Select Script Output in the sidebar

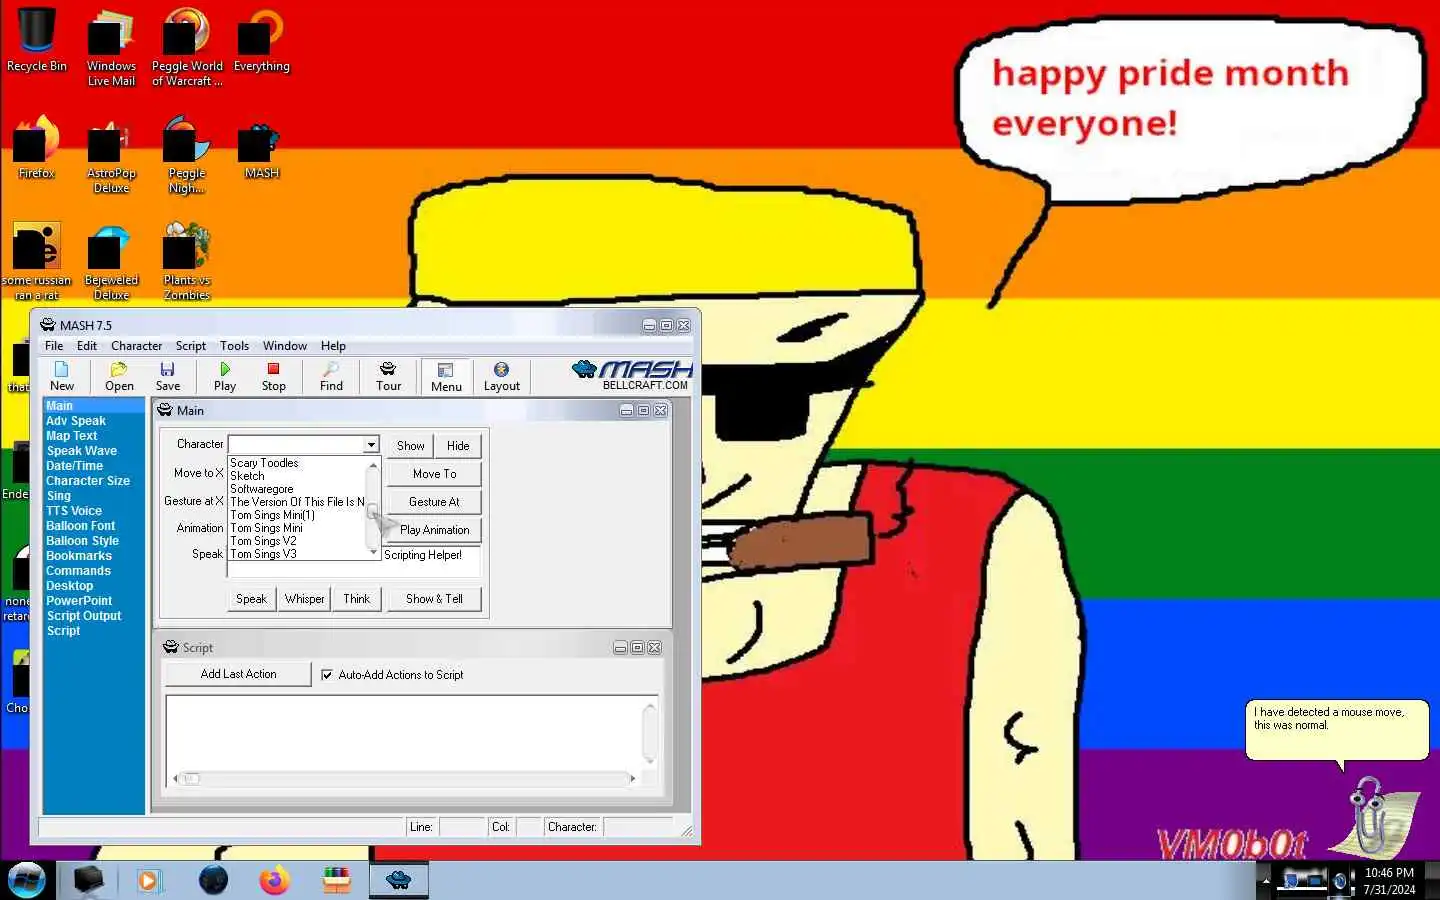click(84, 616)
